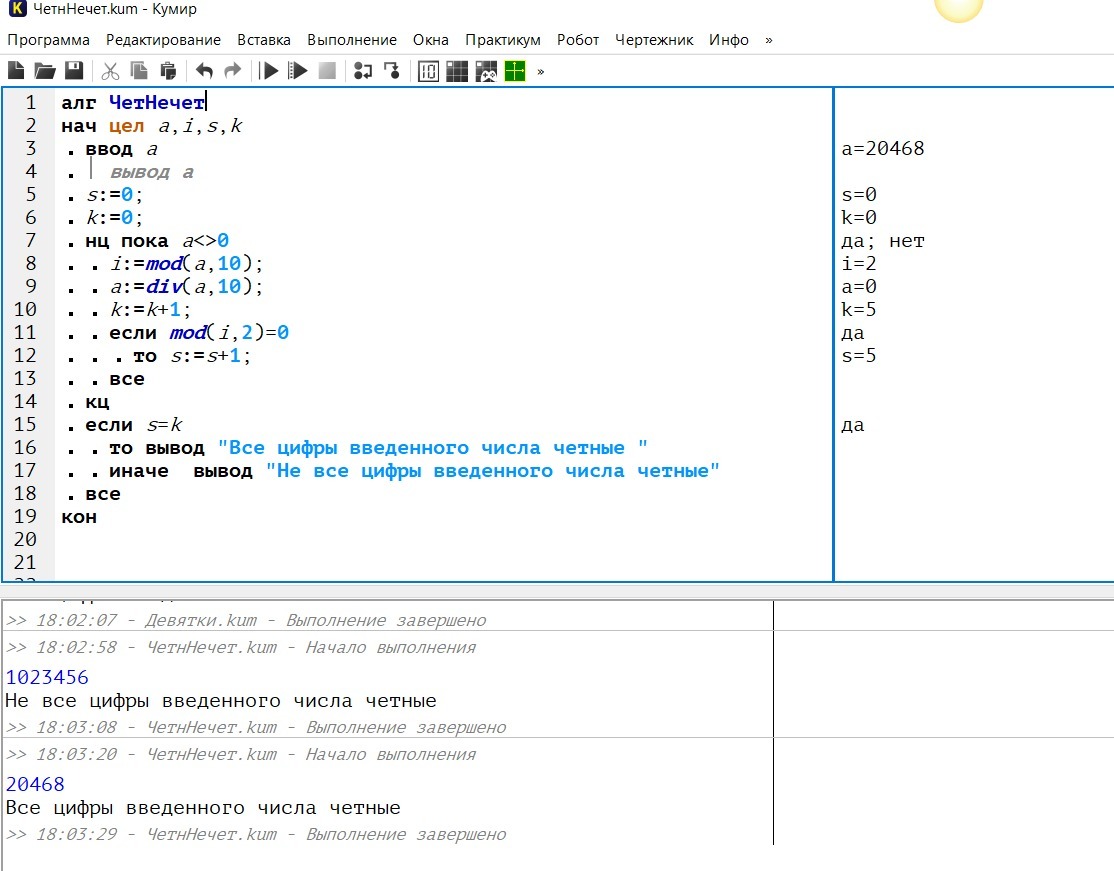This screenshot has width=1114, height=871.
Task: Expand the toolbar overflow chevron
Action: (x=541, y=71)
